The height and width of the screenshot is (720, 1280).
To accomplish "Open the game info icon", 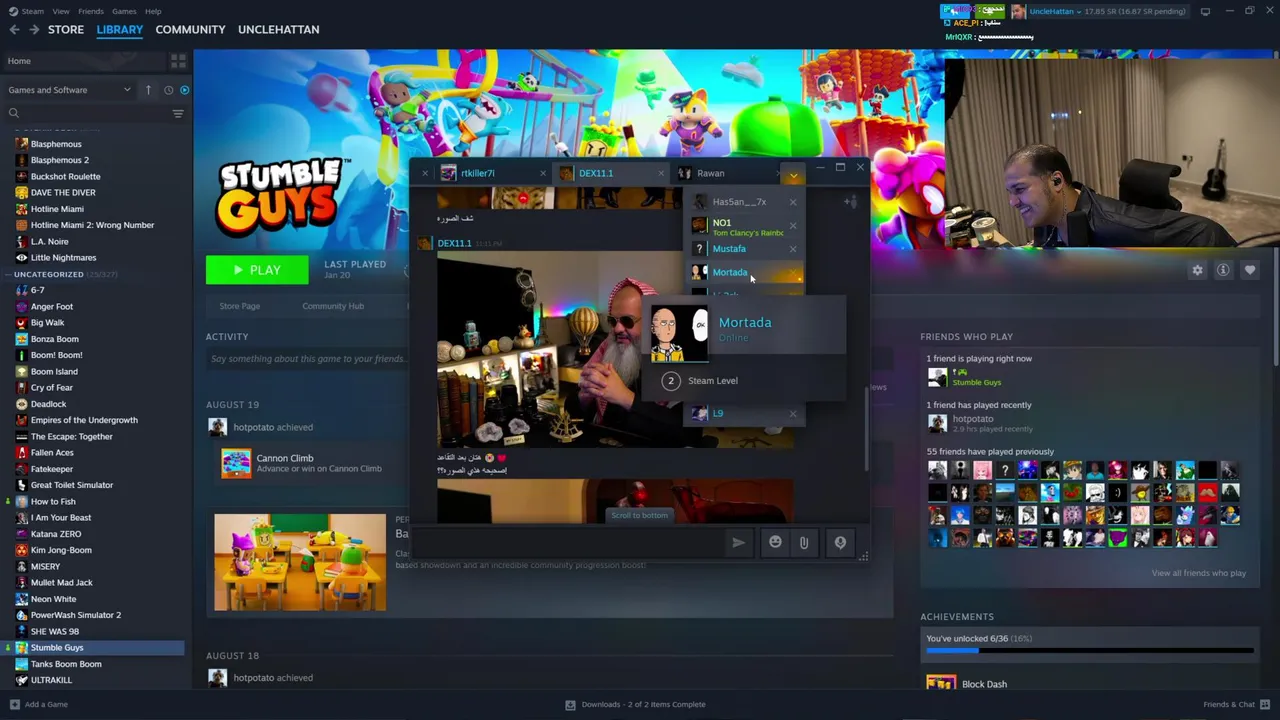I will point(1223,270).
